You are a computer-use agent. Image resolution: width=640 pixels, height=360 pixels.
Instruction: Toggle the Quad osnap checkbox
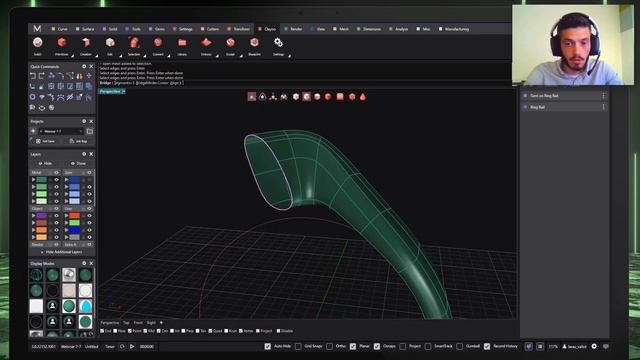211,331
